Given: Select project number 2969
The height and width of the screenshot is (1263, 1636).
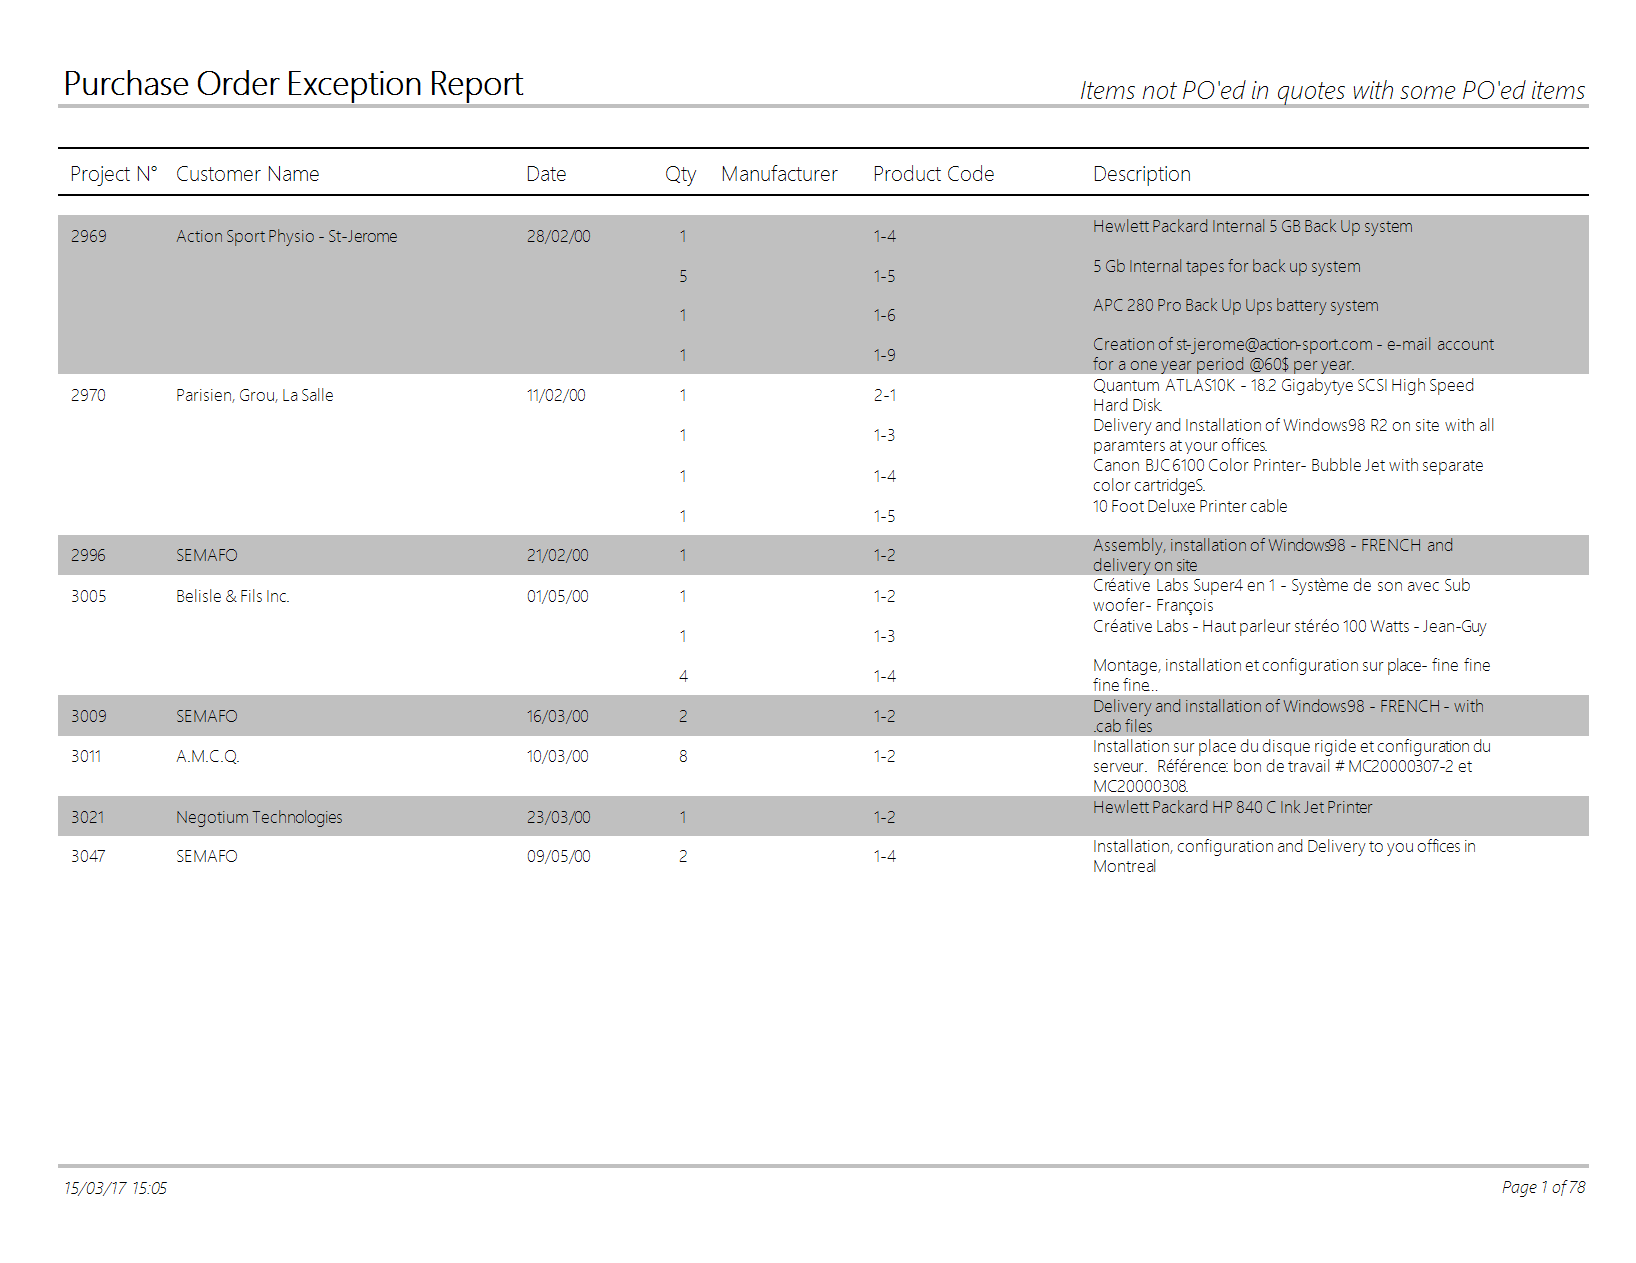Looking at the screenshot, I should tap(88, 236).
